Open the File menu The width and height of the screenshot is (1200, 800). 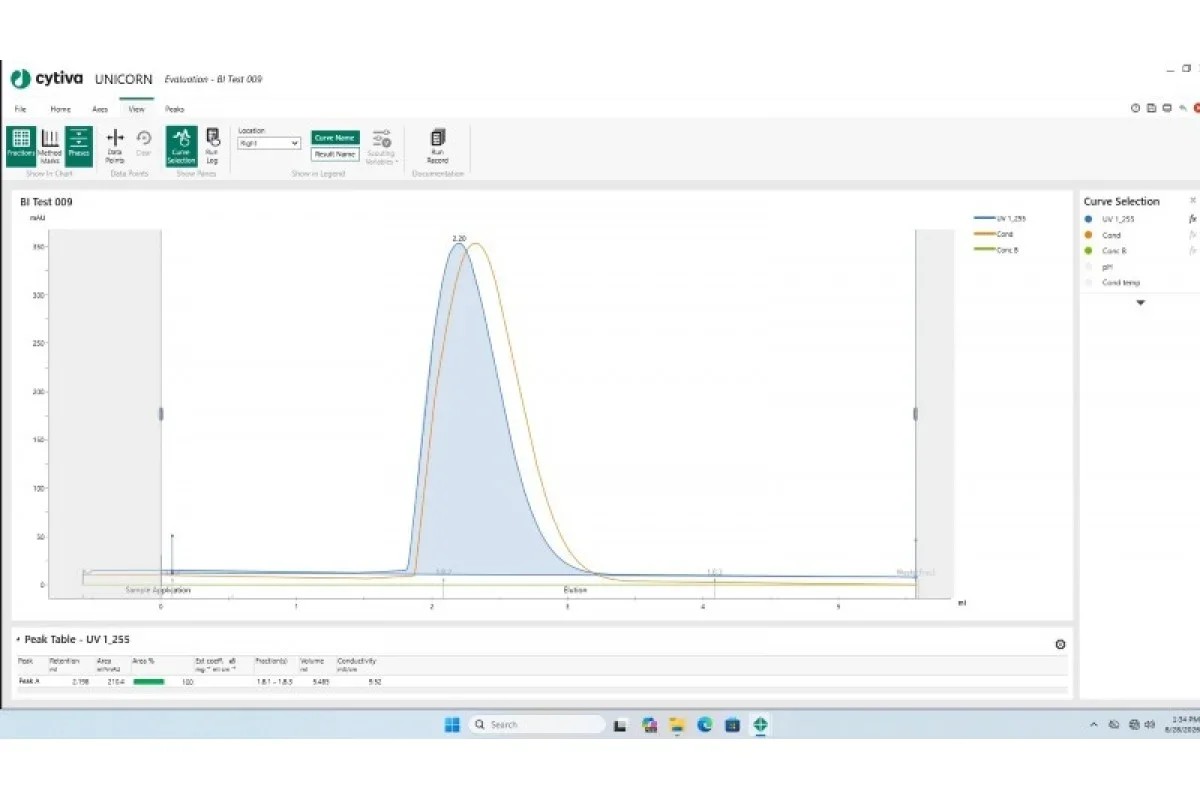[x=20, y=109]
